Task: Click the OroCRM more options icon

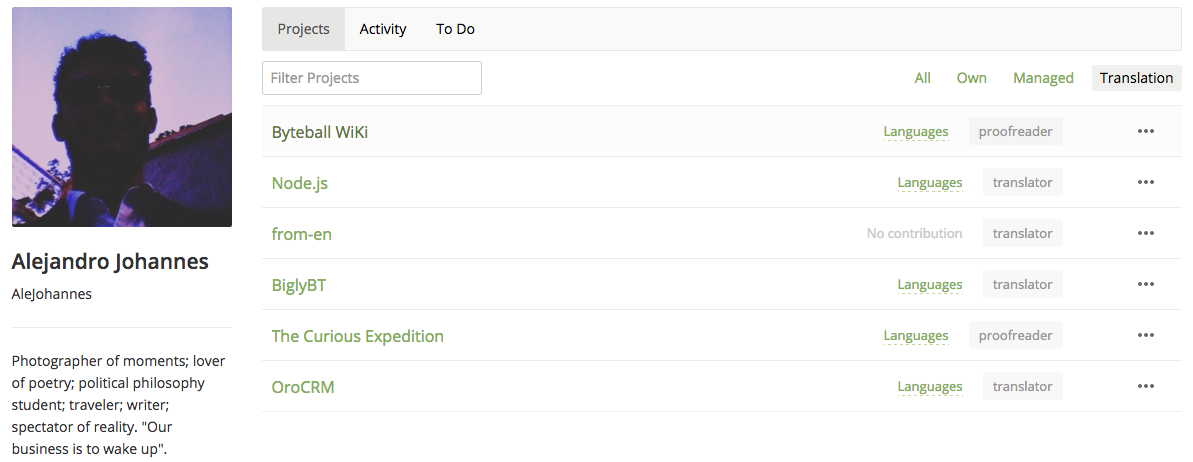Action: [1146, 386]
